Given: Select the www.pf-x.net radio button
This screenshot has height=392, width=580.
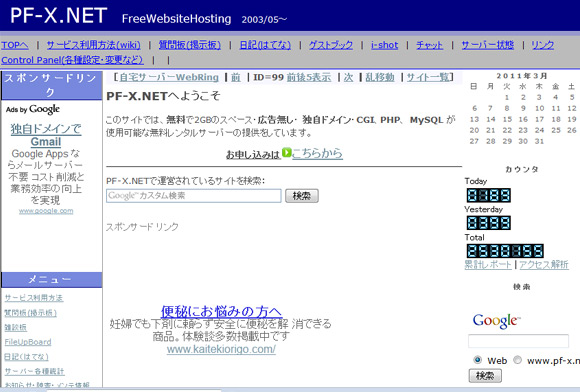Looking at the screenshot, I should [x=517, y=360].
